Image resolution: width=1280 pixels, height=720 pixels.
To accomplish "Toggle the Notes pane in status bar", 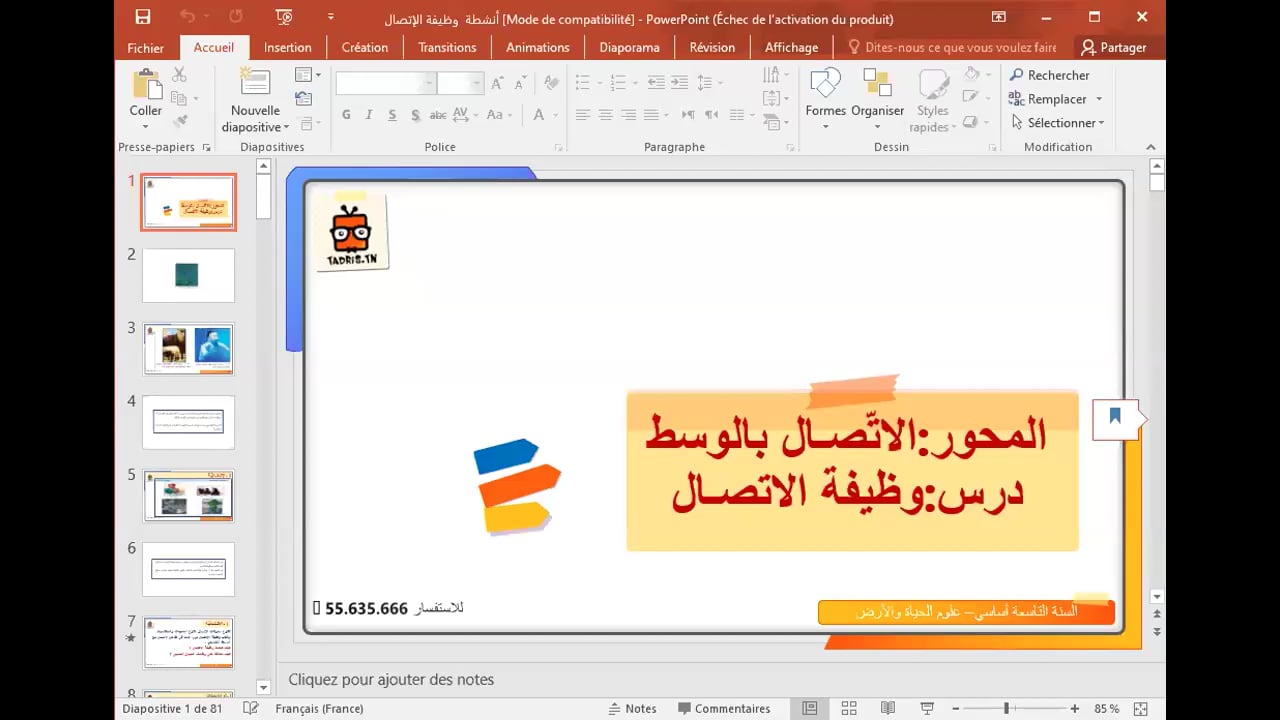I will (632, 708).
